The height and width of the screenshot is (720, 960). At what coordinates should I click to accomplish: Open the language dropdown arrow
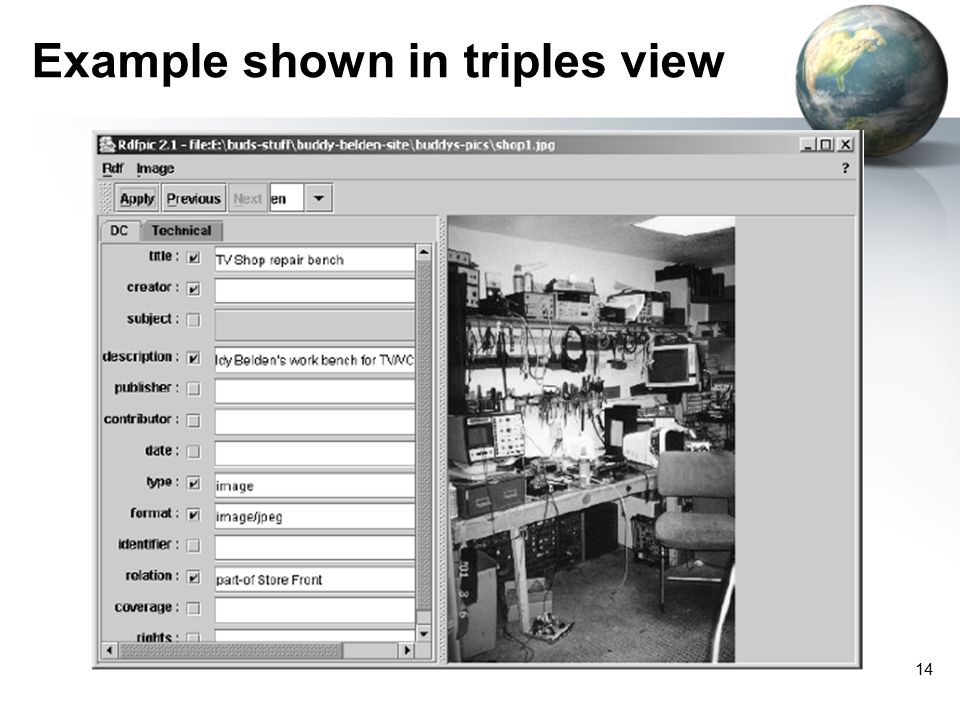[318, 198]
